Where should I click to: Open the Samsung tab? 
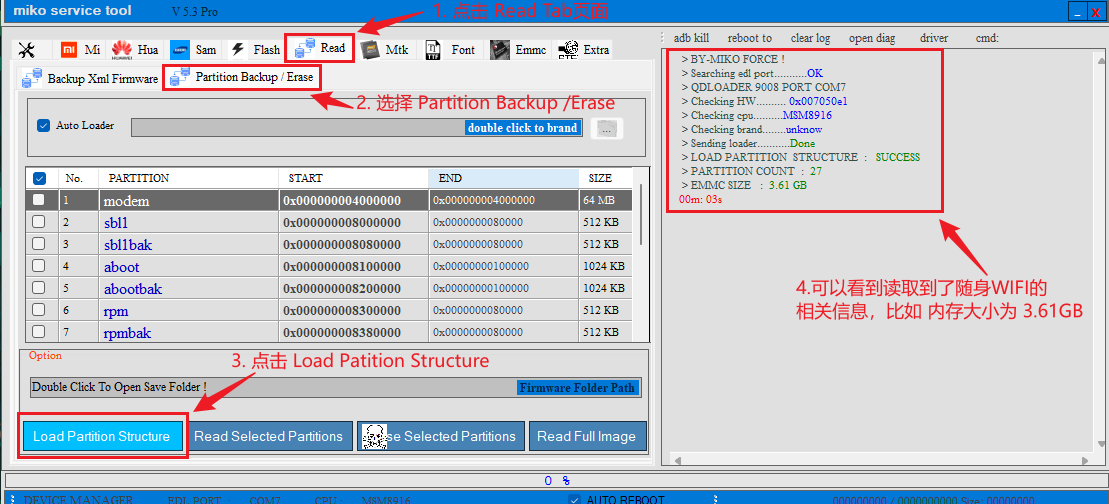click(193, 50)
